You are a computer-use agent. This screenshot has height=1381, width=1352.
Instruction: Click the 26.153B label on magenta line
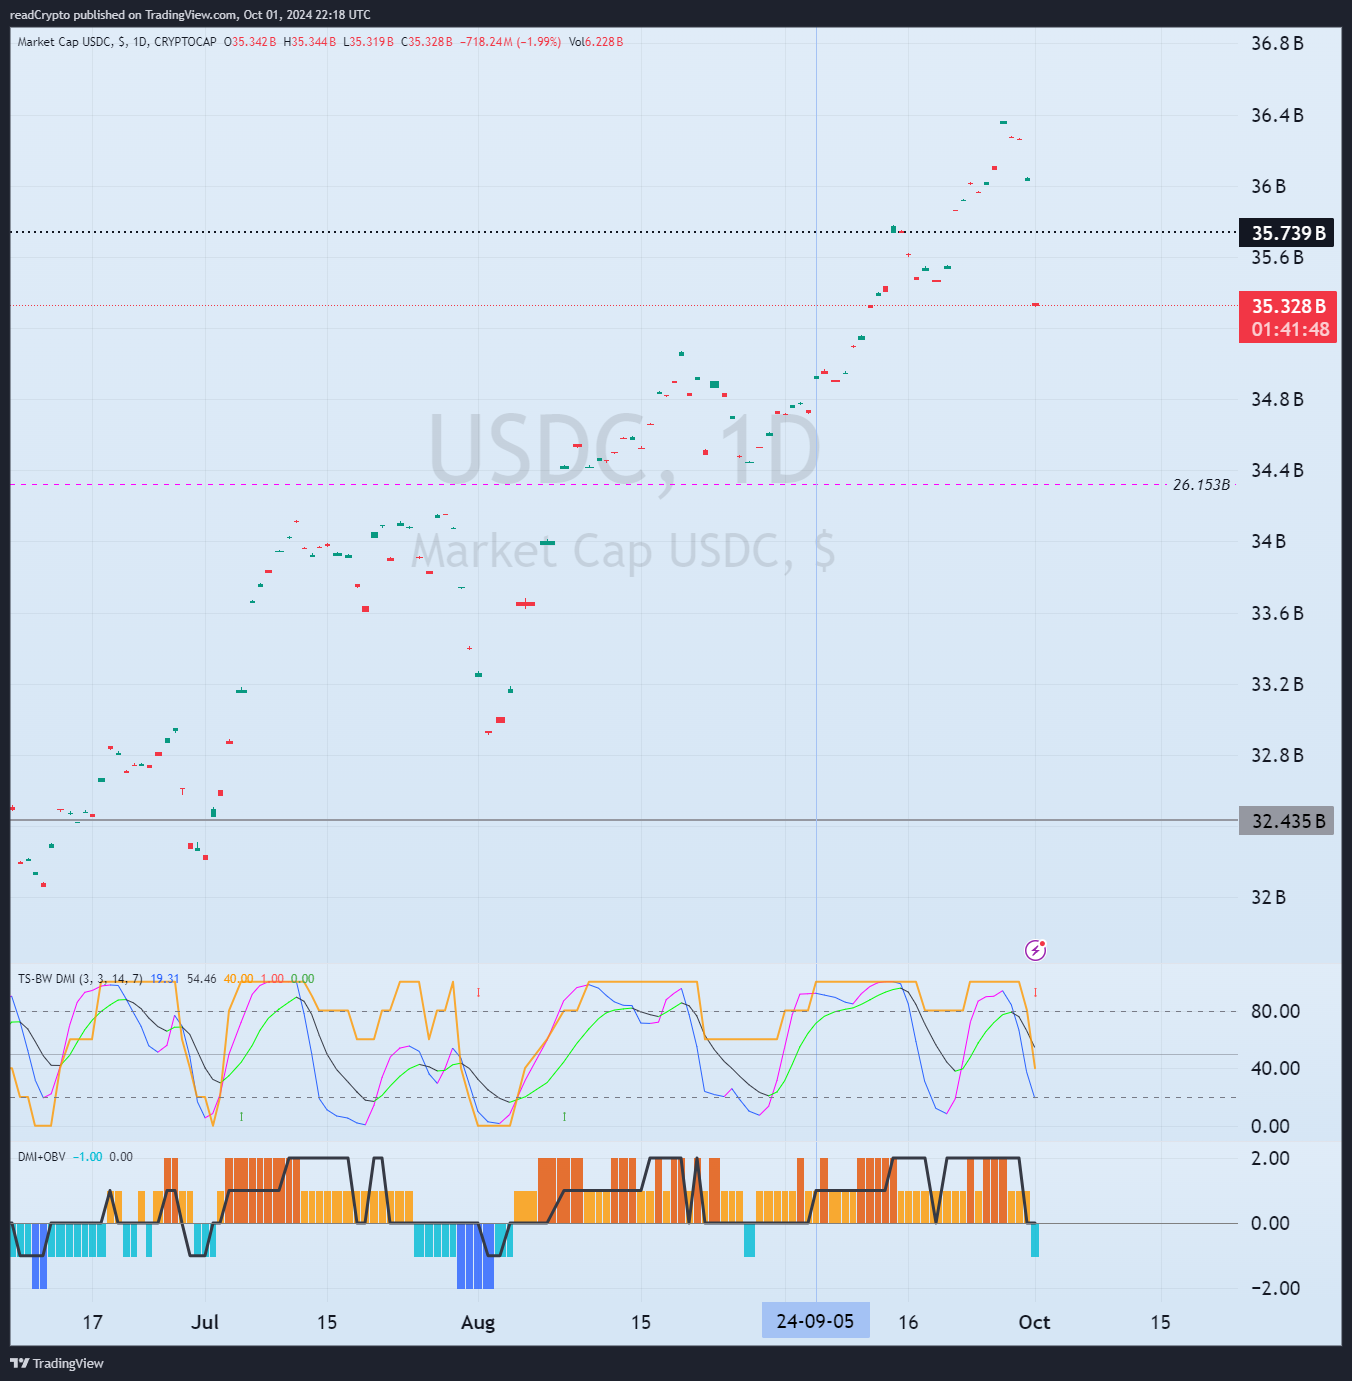pos(1201,485)
